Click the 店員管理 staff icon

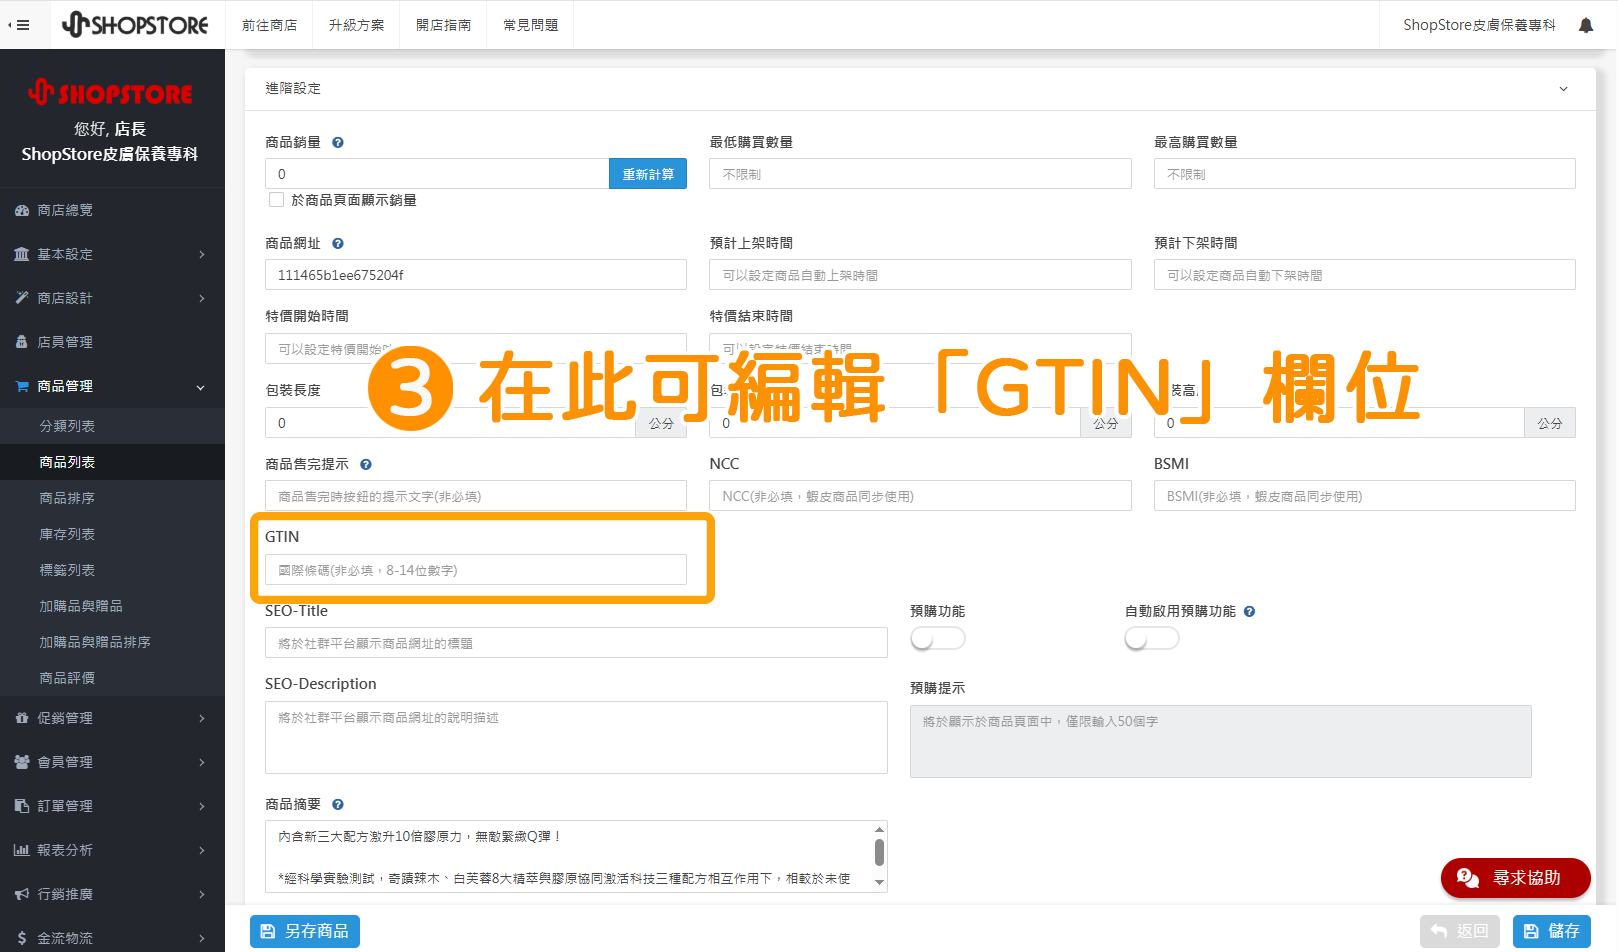(22, 343)
